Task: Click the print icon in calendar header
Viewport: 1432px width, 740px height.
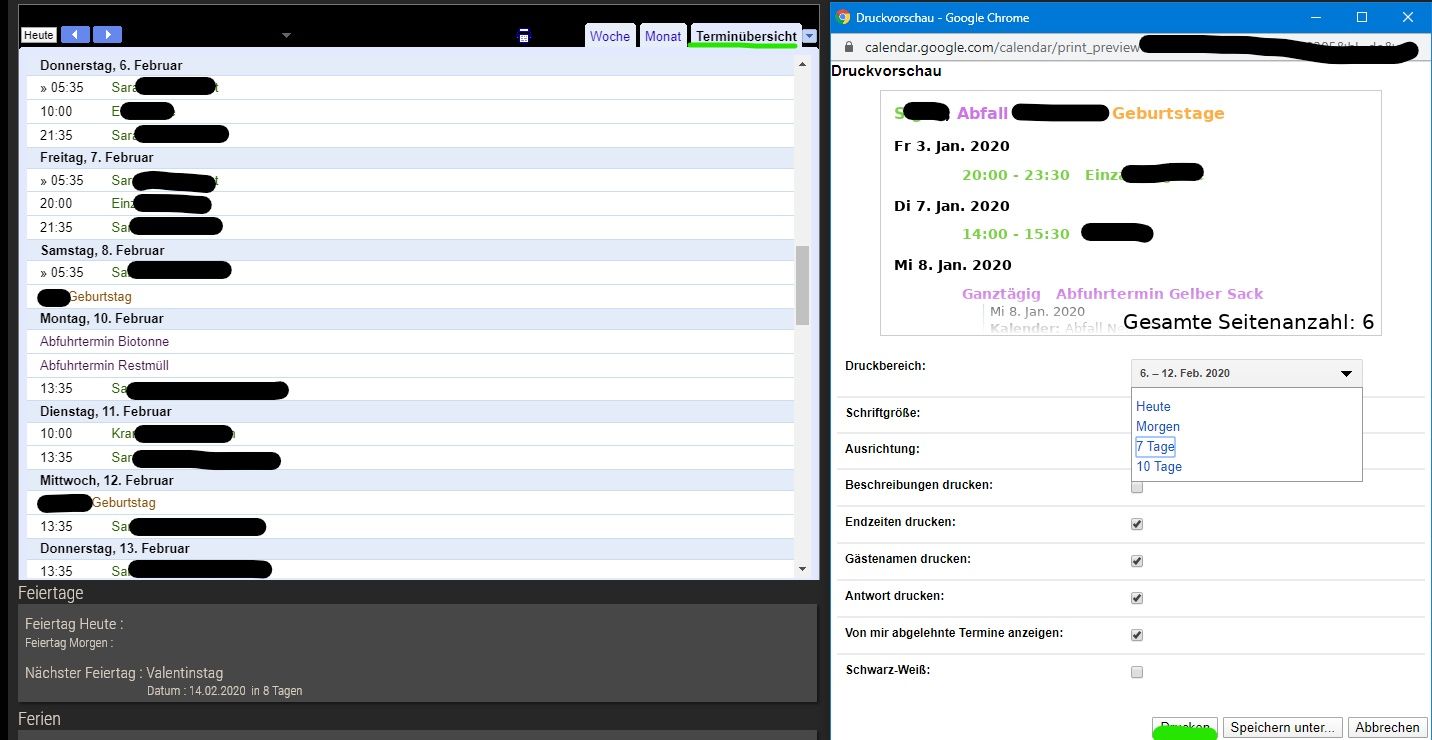Action: (x=523, y=36)
